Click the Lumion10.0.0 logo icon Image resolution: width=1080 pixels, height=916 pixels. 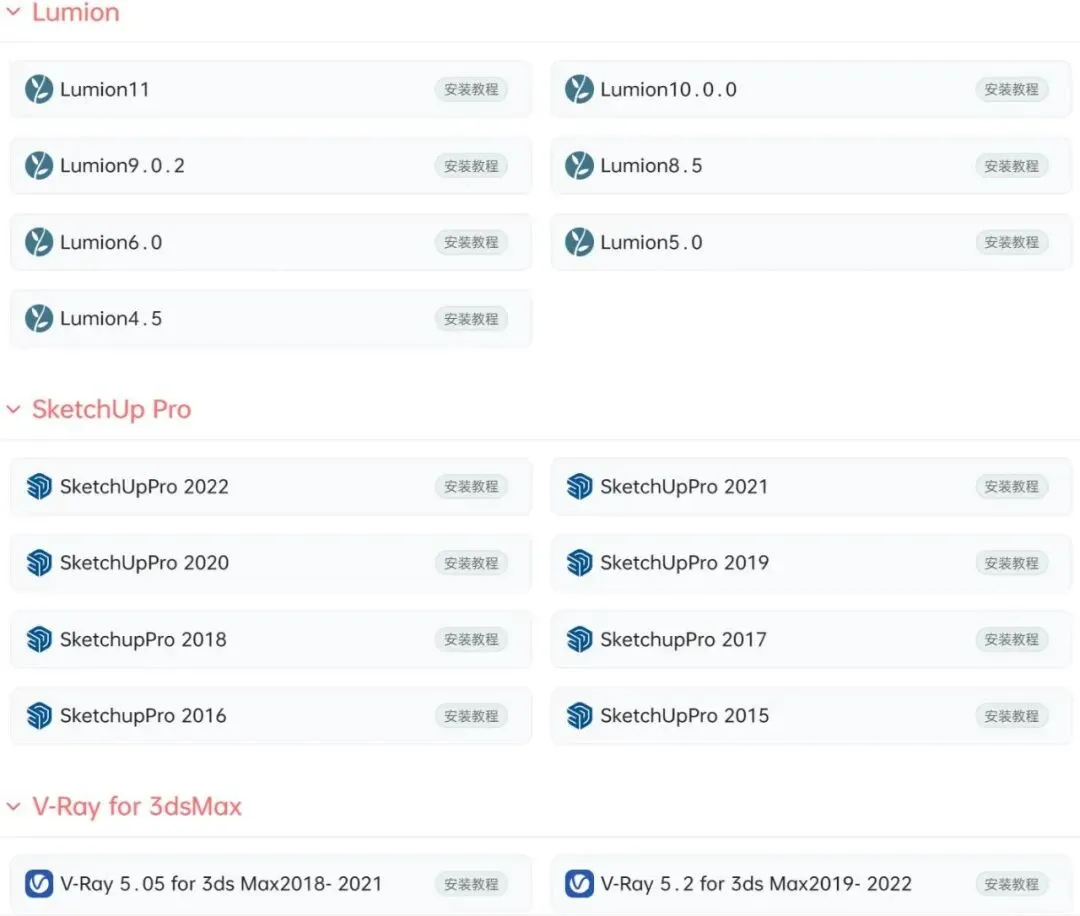point(579,90)
